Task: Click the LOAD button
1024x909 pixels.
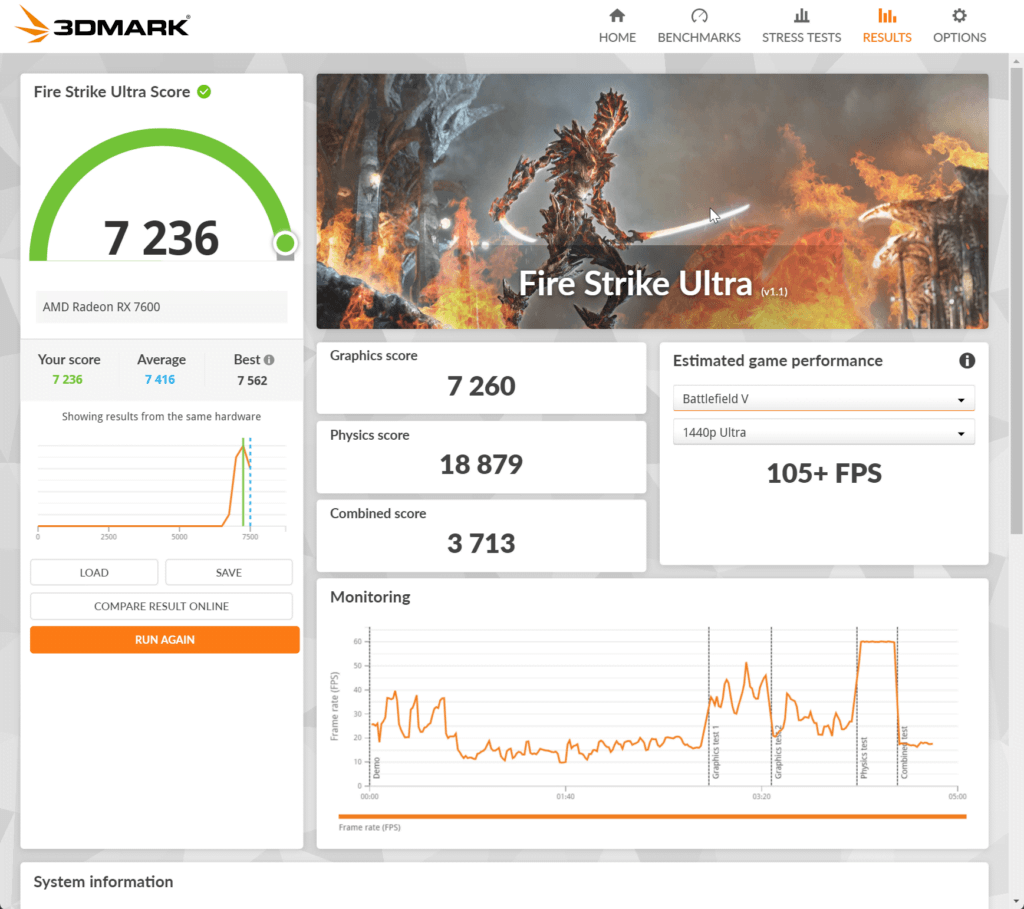Action: 94,573
